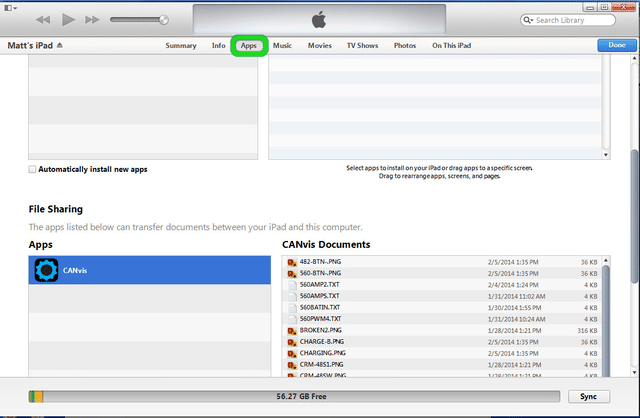Image resolution: width=640 pixels, height=418 pixels.
Task: Click the file icon beside 560PWM4.TXT
Action: [292, 319]
